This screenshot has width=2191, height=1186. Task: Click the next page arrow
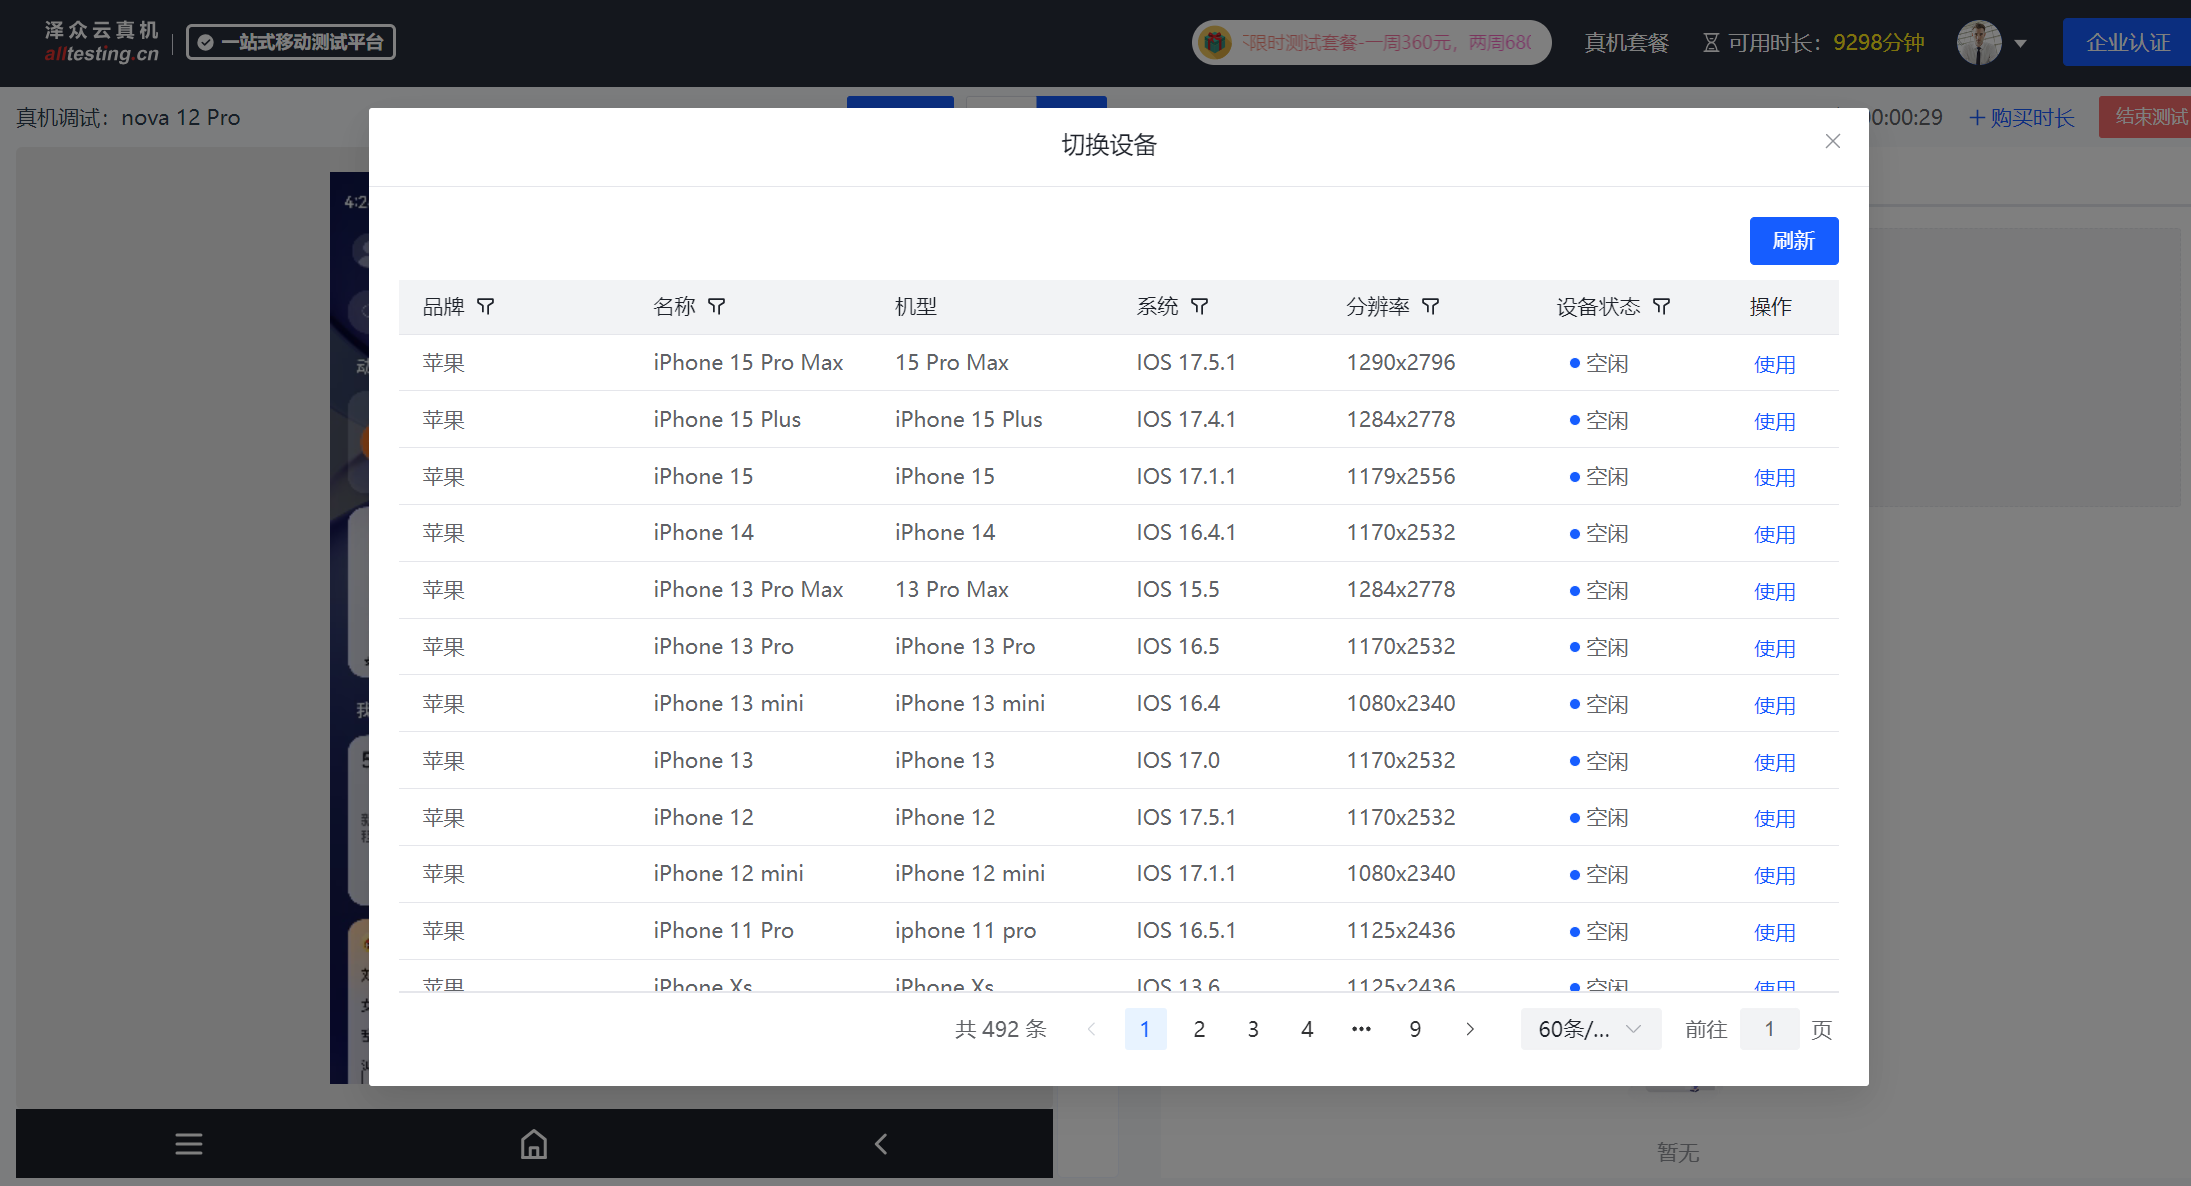tap(1470, 1029)
